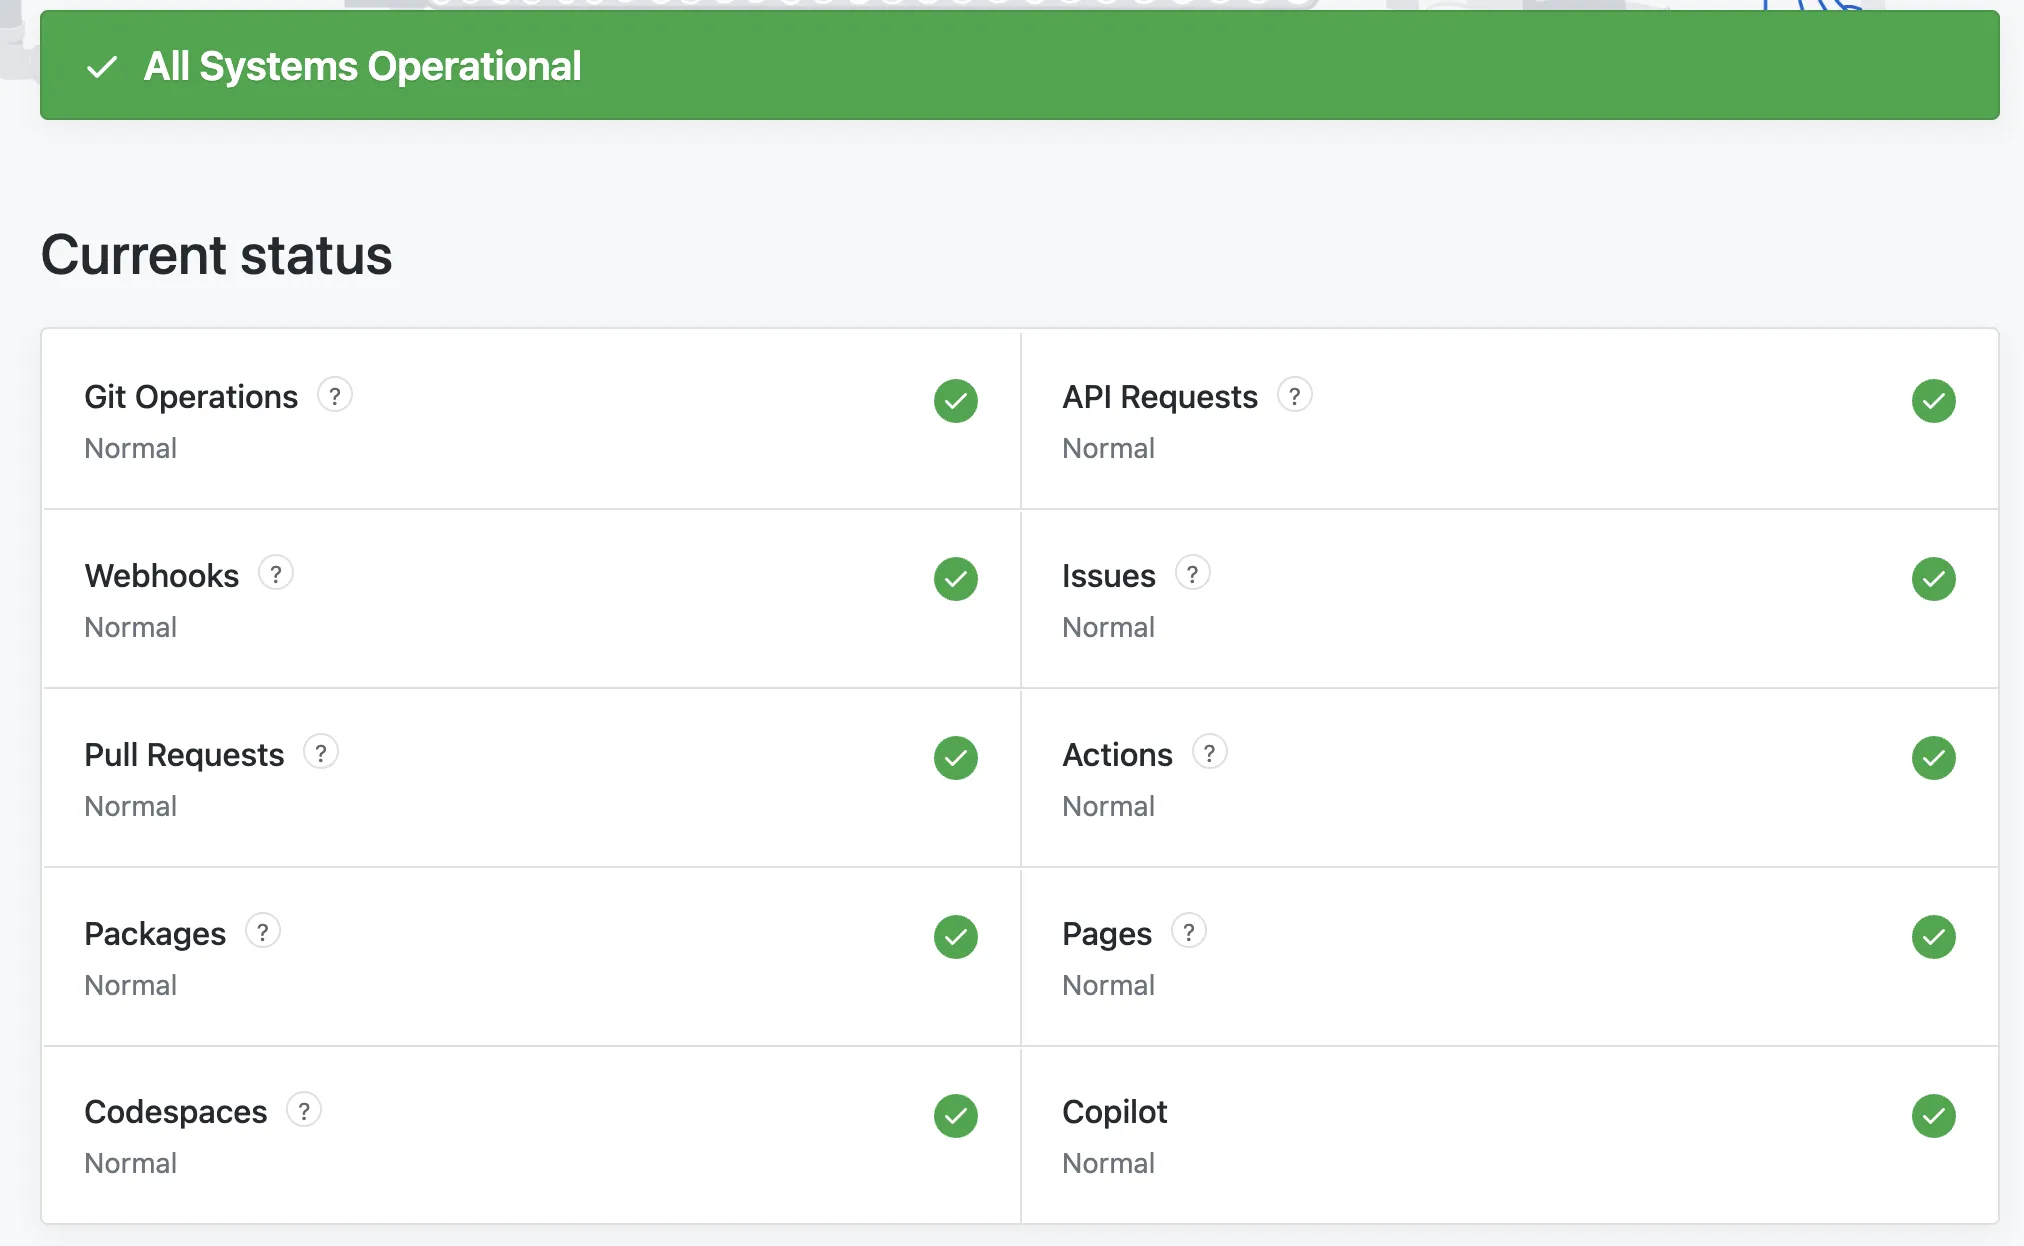Viewport: 2024px width, 1246px height.
Task: Click the Webhooks help question mark
Action: click(276, 573)
